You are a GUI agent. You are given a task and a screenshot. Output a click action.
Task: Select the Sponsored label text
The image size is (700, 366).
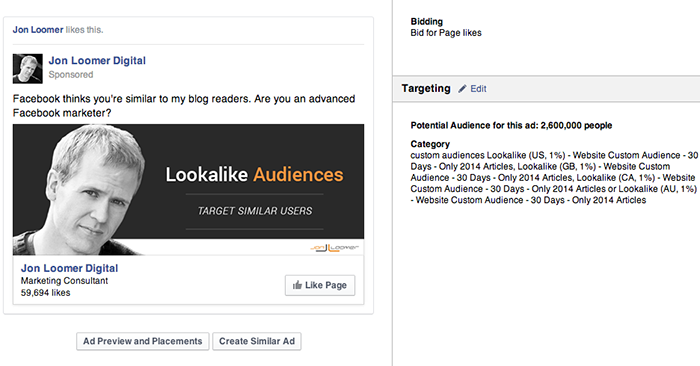point(71,75)
